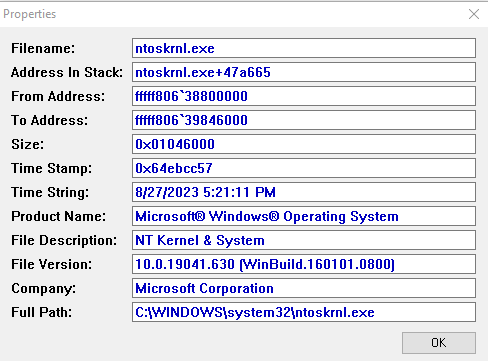Click the 'Company:' label
Screen dimensions: 488x361
(x=44, y=289)
